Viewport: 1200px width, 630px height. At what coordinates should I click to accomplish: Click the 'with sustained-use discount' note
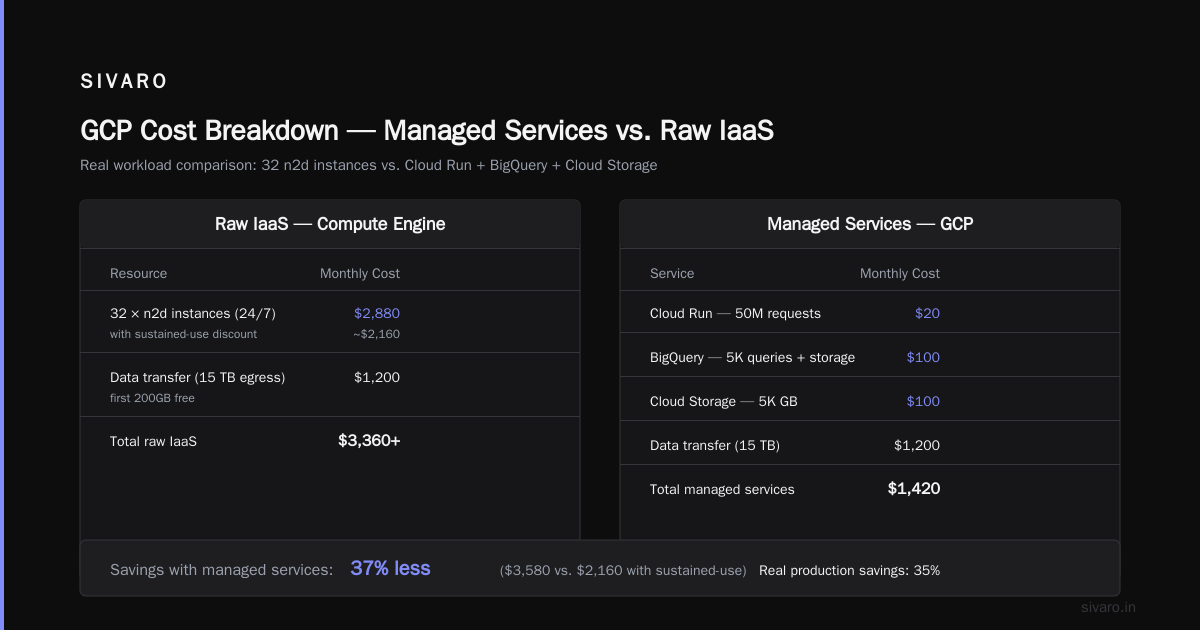[183, 334]
